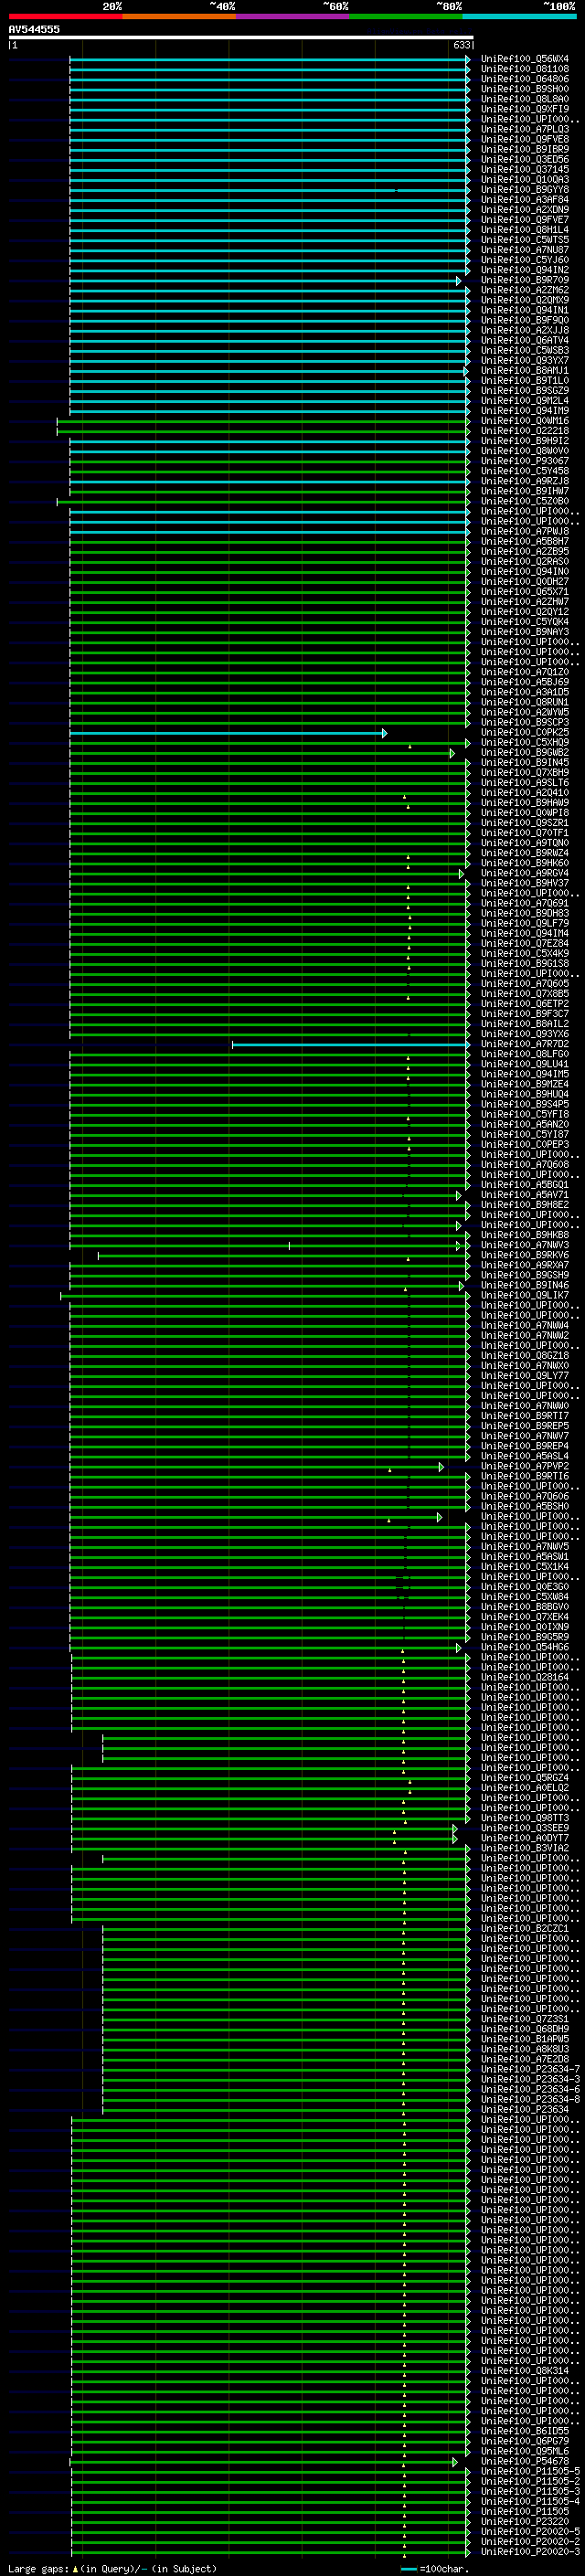
Task: Click the =100char. scale legend
Action: (x=434, y=2569)
